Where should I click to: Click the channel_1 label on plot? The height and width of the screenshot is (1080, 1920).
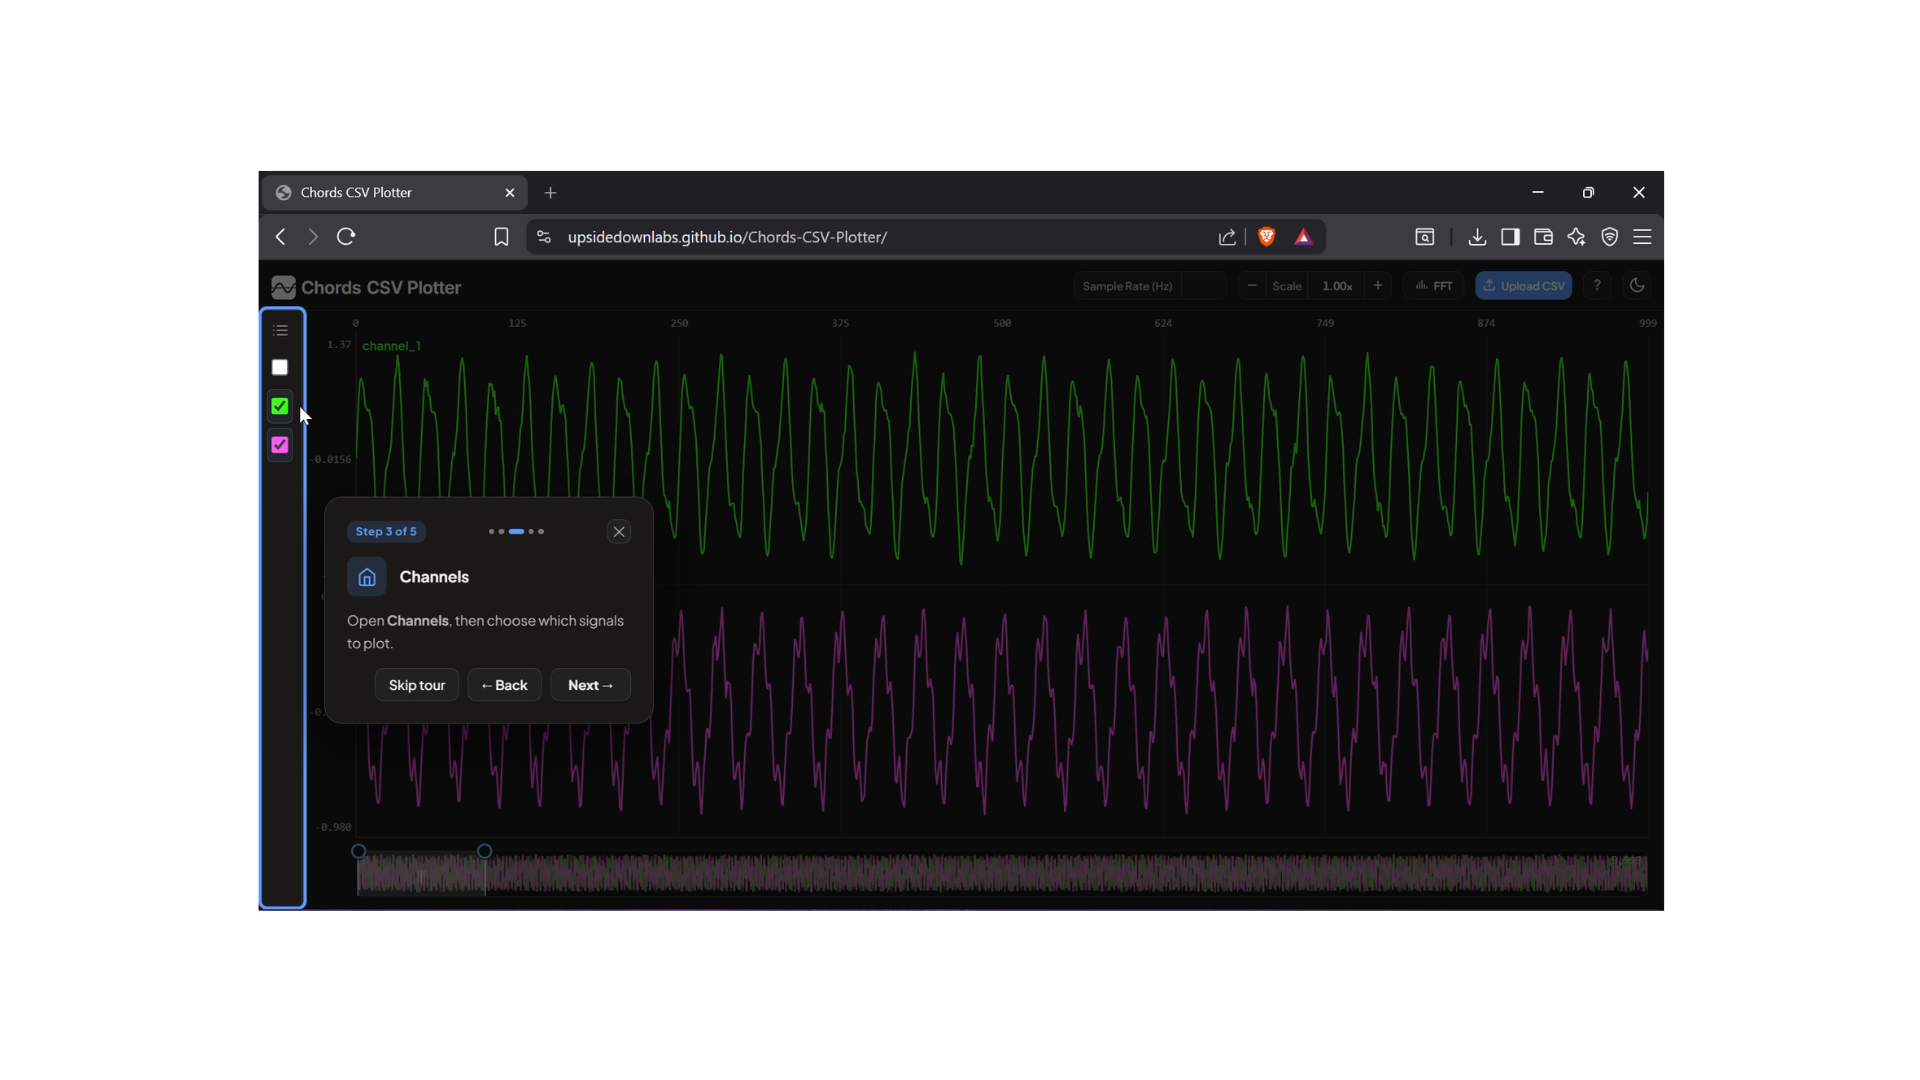[x=391, y=346]
